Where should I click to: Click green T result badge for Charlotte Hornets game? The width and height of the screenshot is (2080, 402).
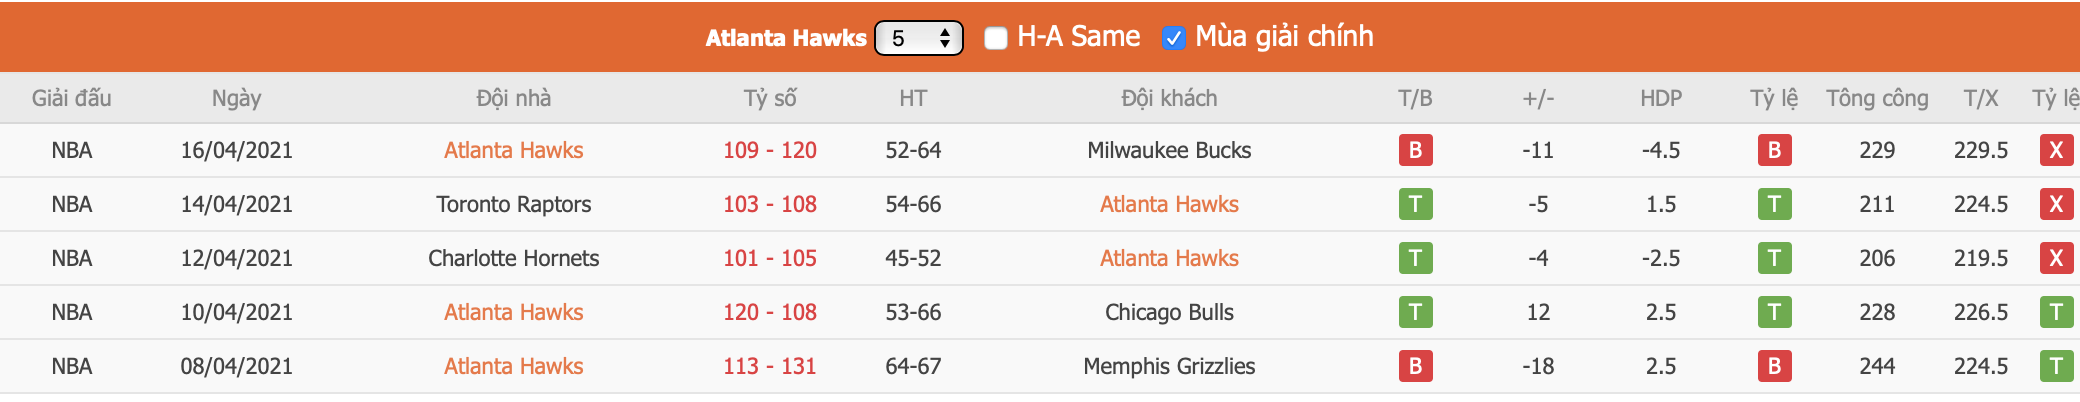pyautogui.click(x=1415, y=258)
